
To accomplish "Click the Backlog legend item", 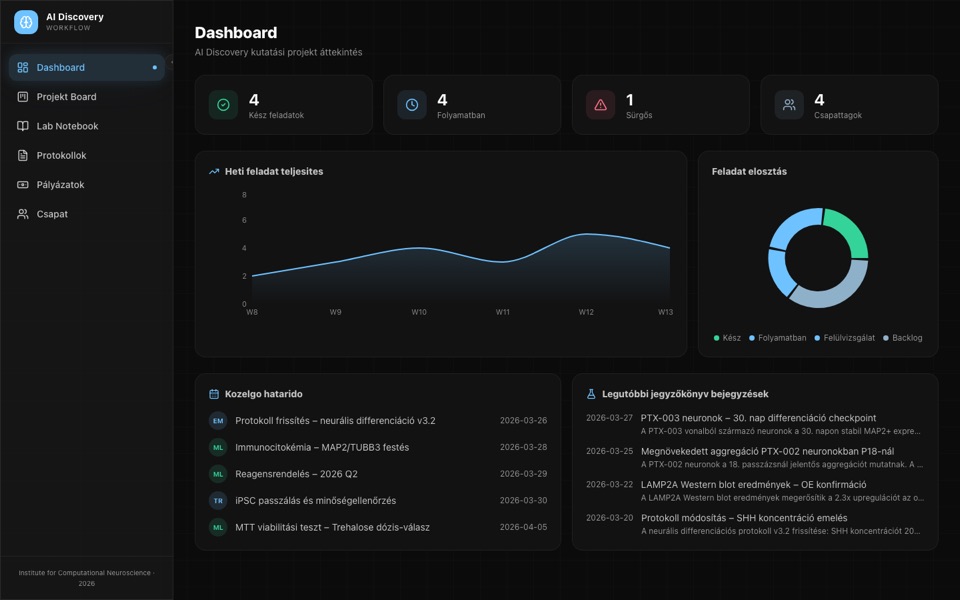I will click(902, 338).
